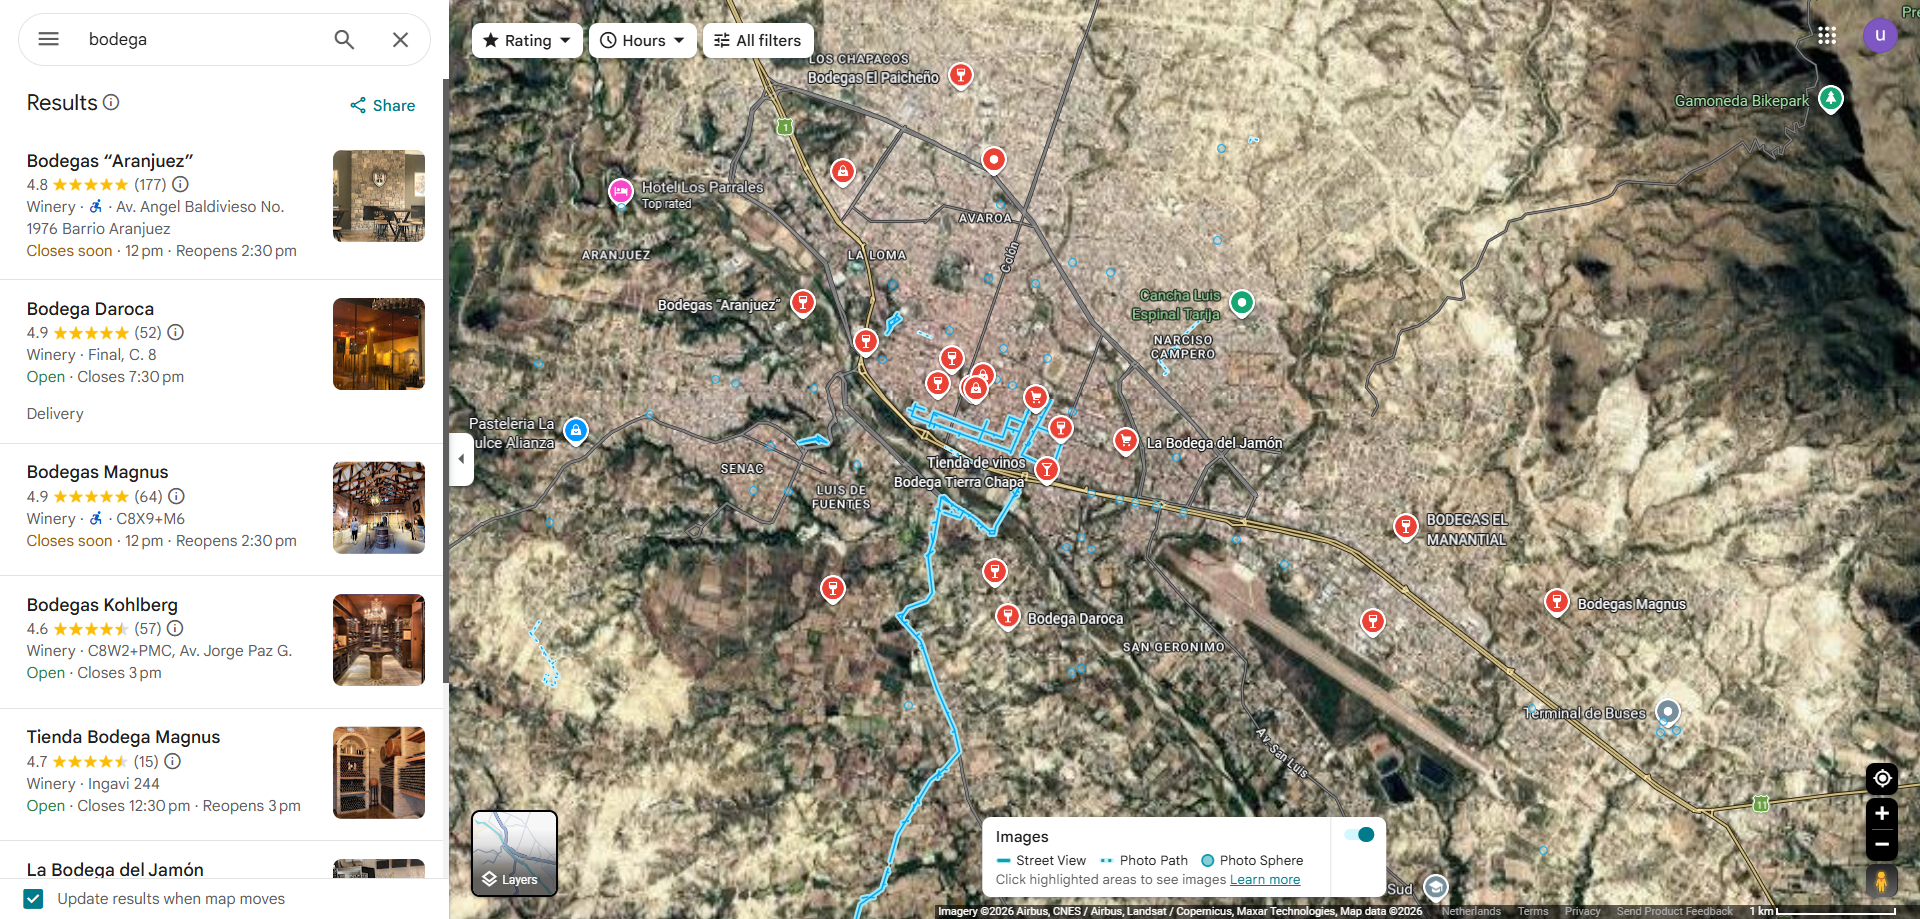Image resolution: width=1920 pixels, height=919 pixels.
Task: Select the Tienda Bodega Magnus result title
Action: click(123, 737)
